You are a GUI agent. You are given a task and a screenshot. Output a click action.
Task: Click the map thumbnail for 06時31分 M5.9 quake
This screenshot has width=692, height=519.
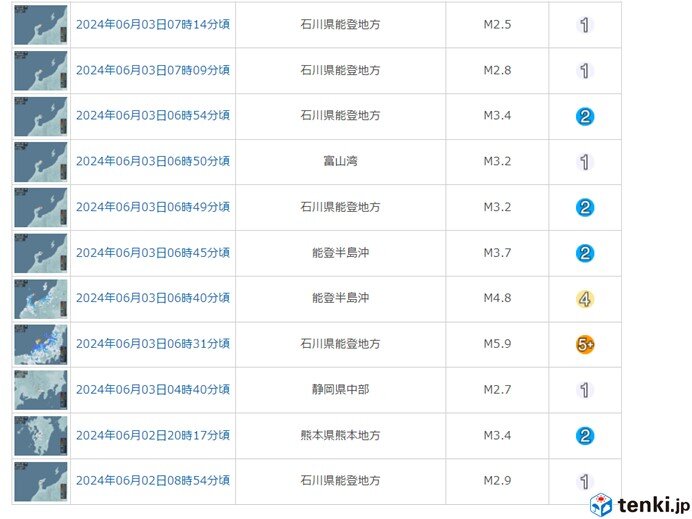tap(41, 345)
